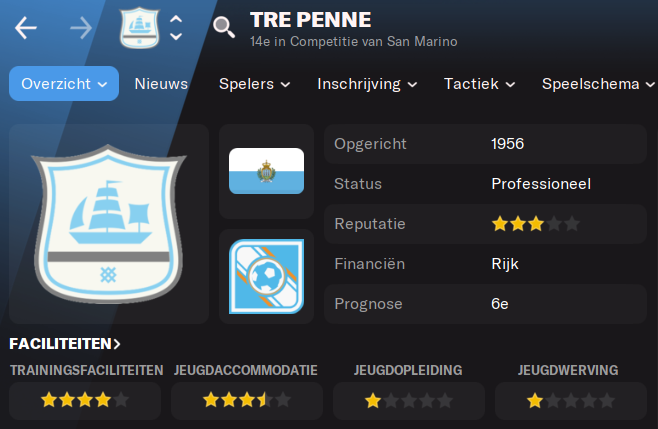Switch club with the up/down arrows
This screenshot has height=429, width=658.
pyautogui.click(x=176, y=28)
